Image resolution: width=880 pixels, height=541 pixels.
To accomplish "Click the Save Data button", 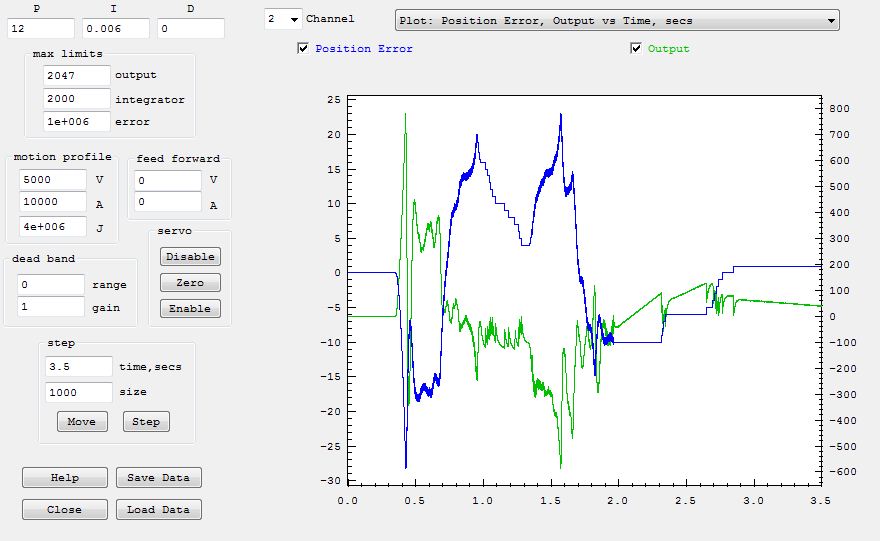I will pos(158,477).
